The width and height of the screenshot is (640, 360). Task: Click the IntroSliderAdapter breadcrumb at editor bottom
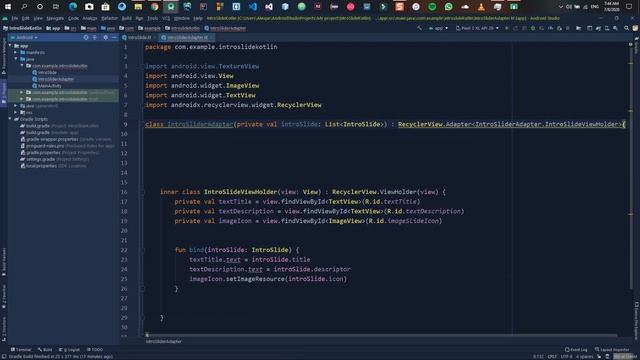click(x=164, y=341)
